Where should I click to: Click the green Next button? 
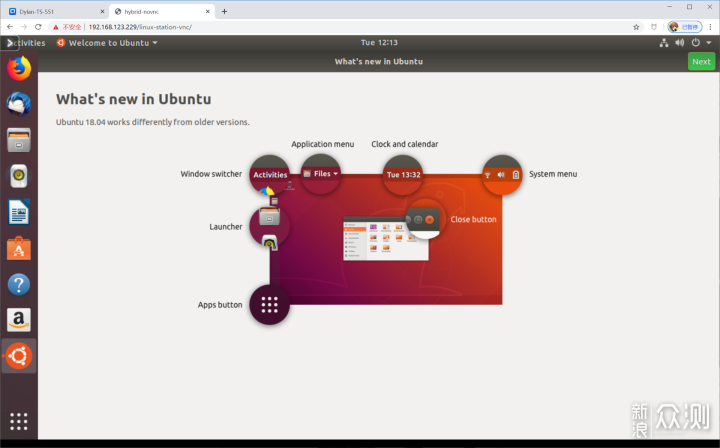pos(701,62)
